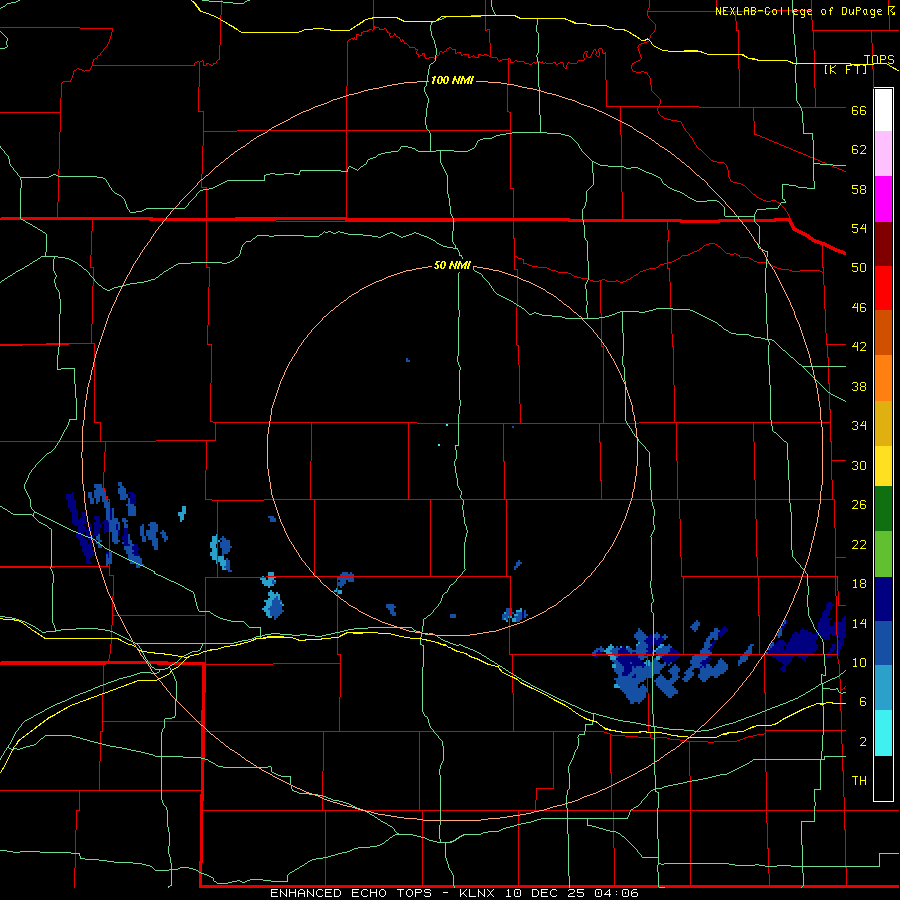This screenshot has width=900, height=900.
Task: Click the 50 legend value
Action: pos(859,268)
